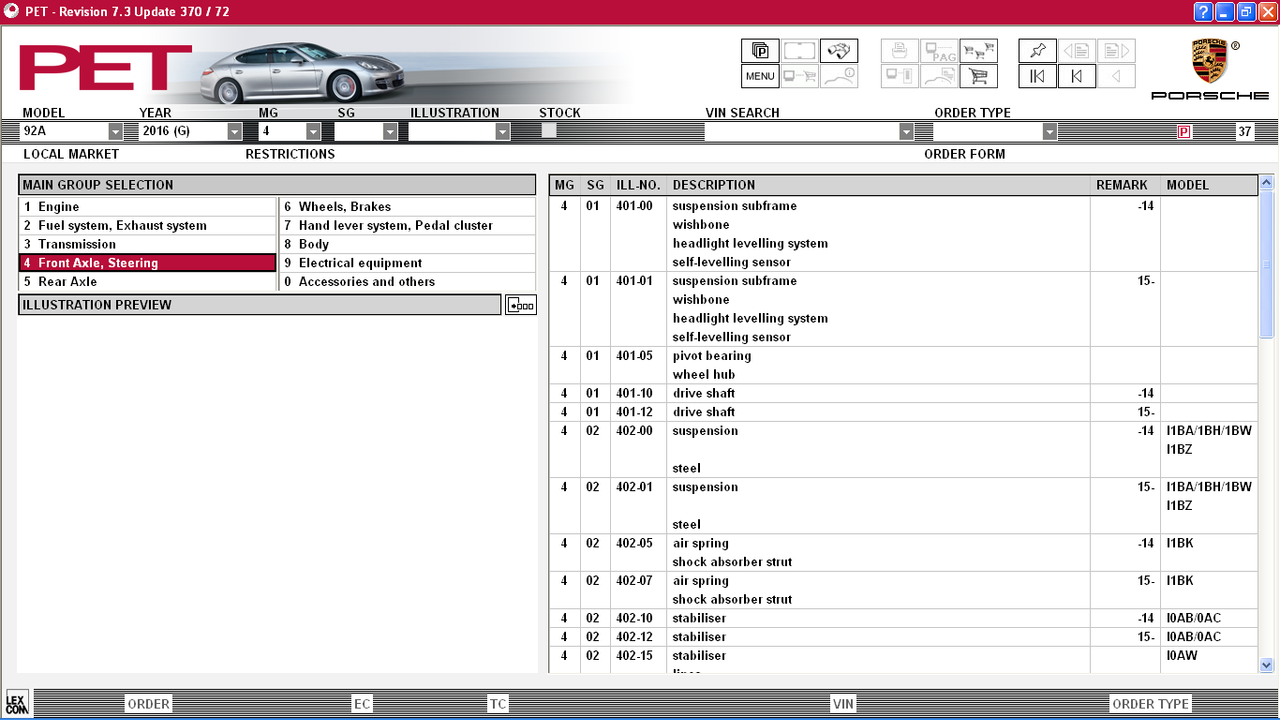Viewport: 1280px width, 720px height.
Task: Click the REMARK column header
Action: (x=1125, y=185)
